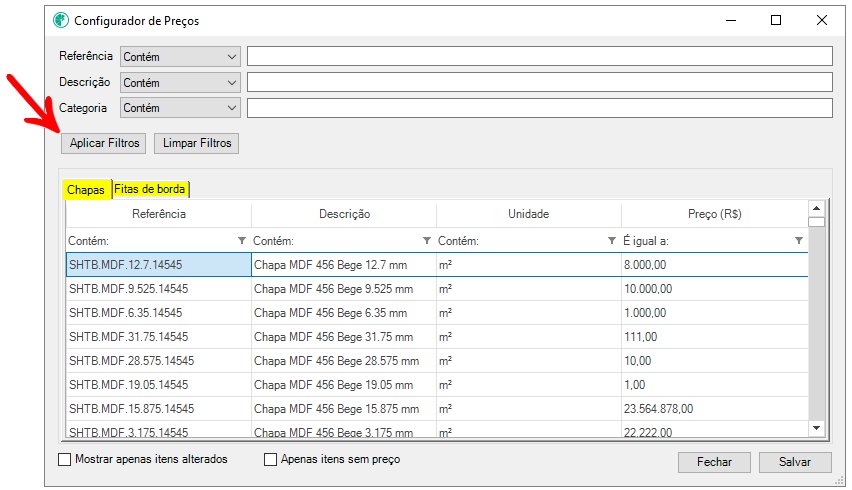Click the Referência filter text field
852x490 pixels.
point(539,57)
